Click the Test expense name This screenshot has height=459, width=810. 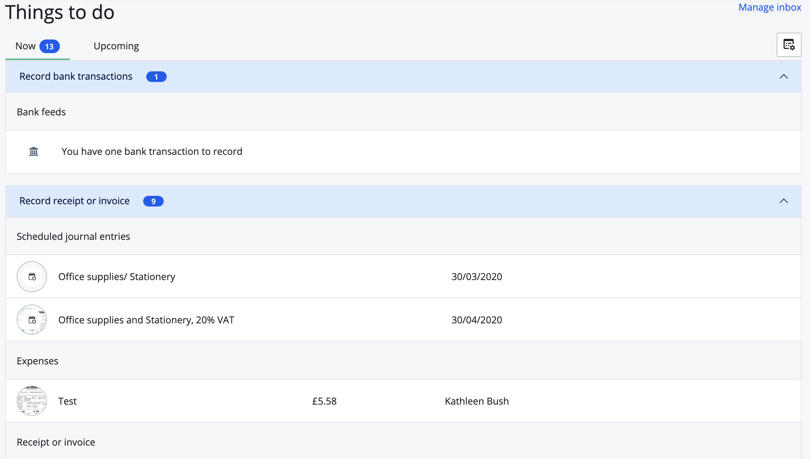pyautogui.click(x=67, y=401)
